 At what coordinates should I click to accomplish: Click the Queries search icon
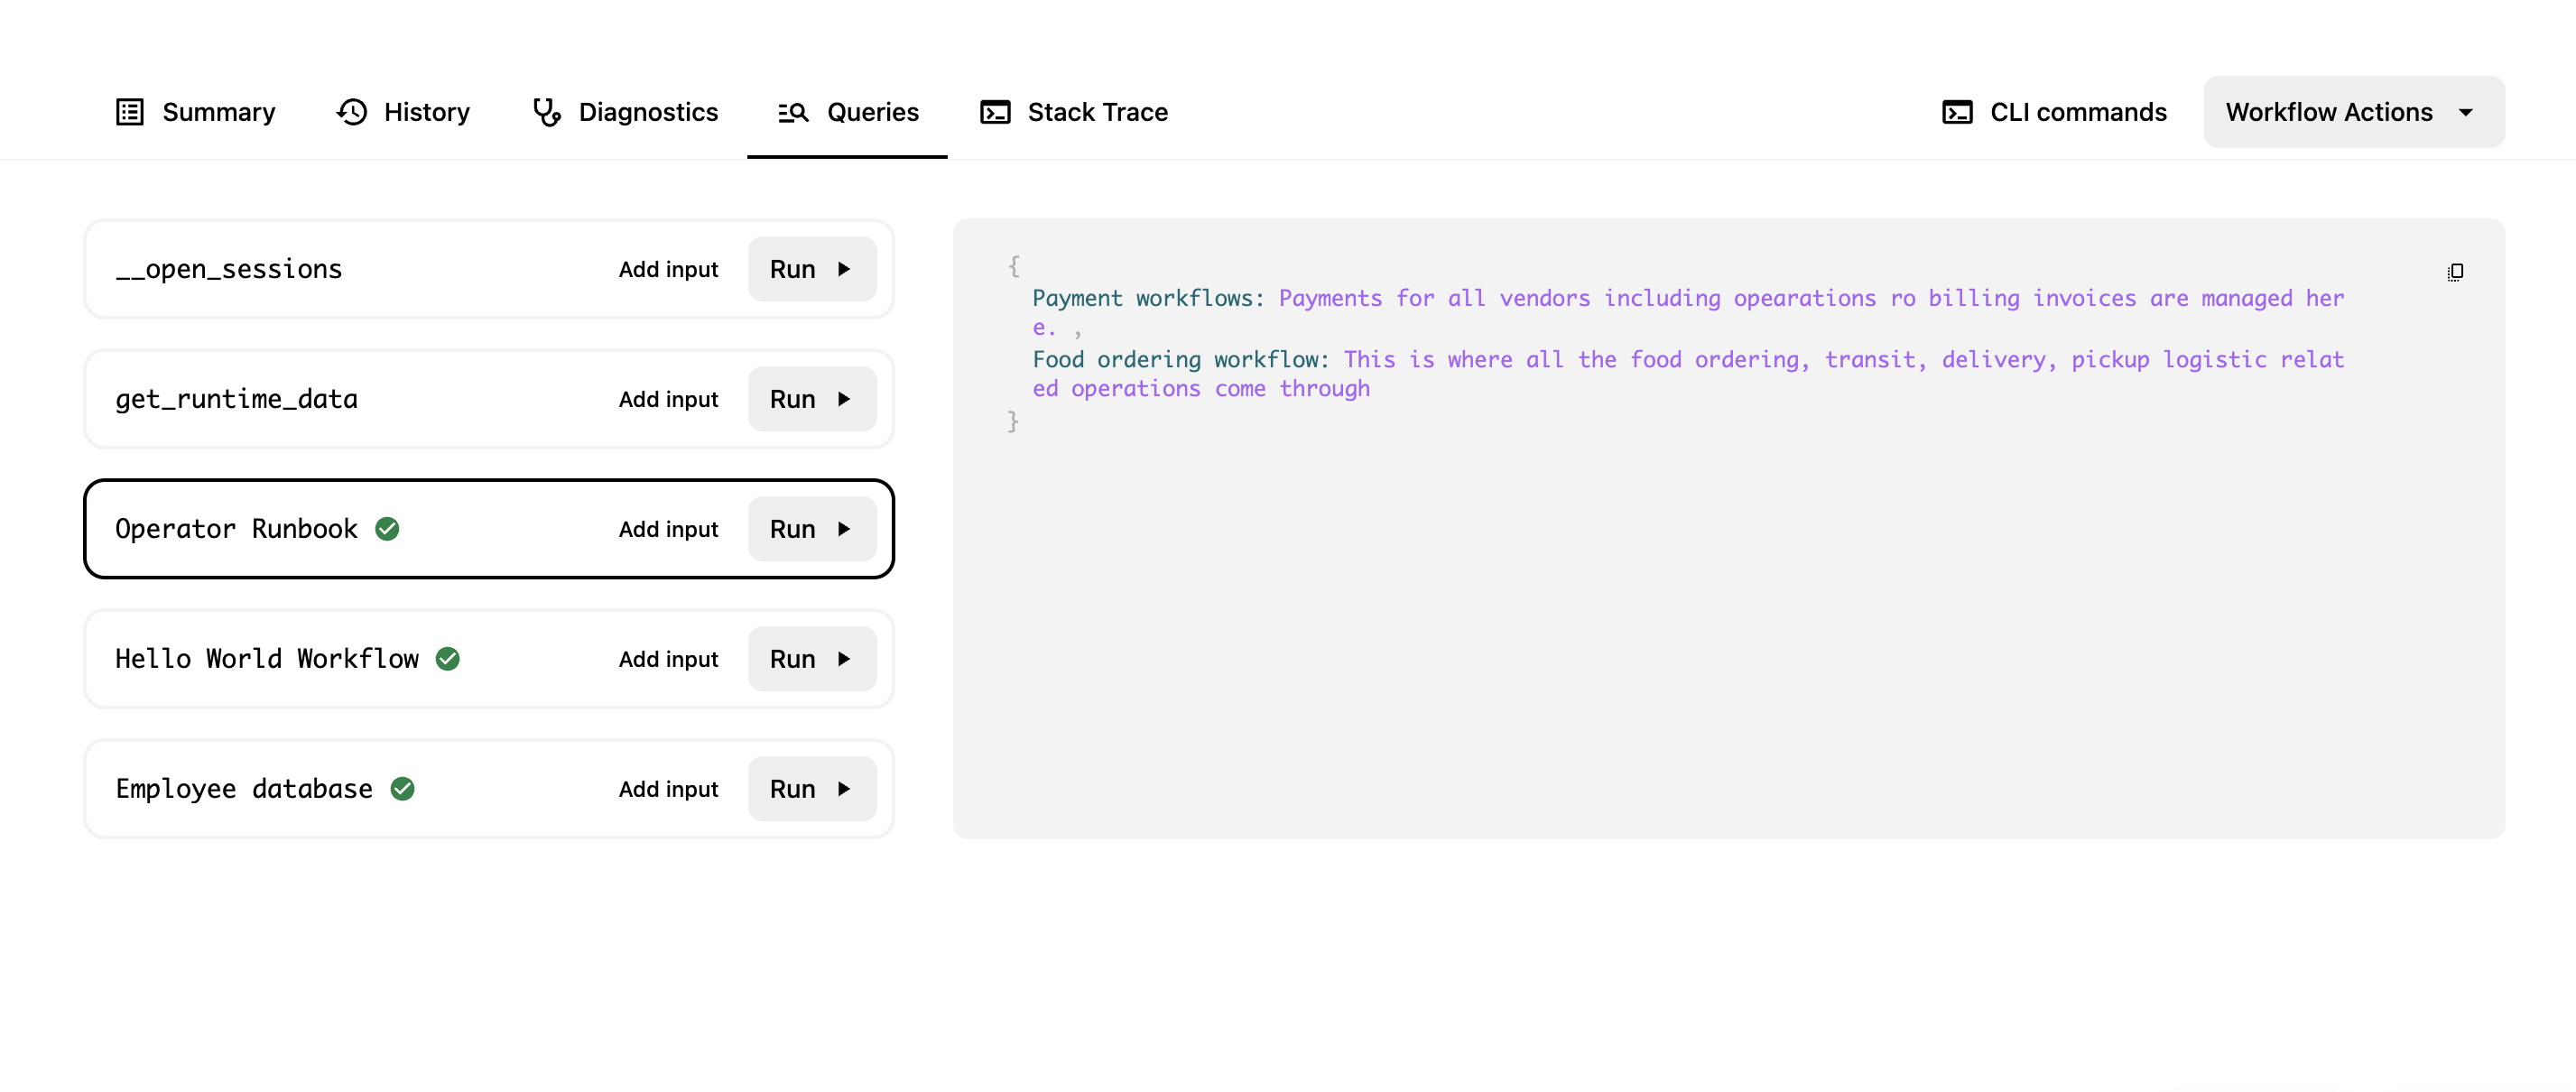[x=791, y=112]
